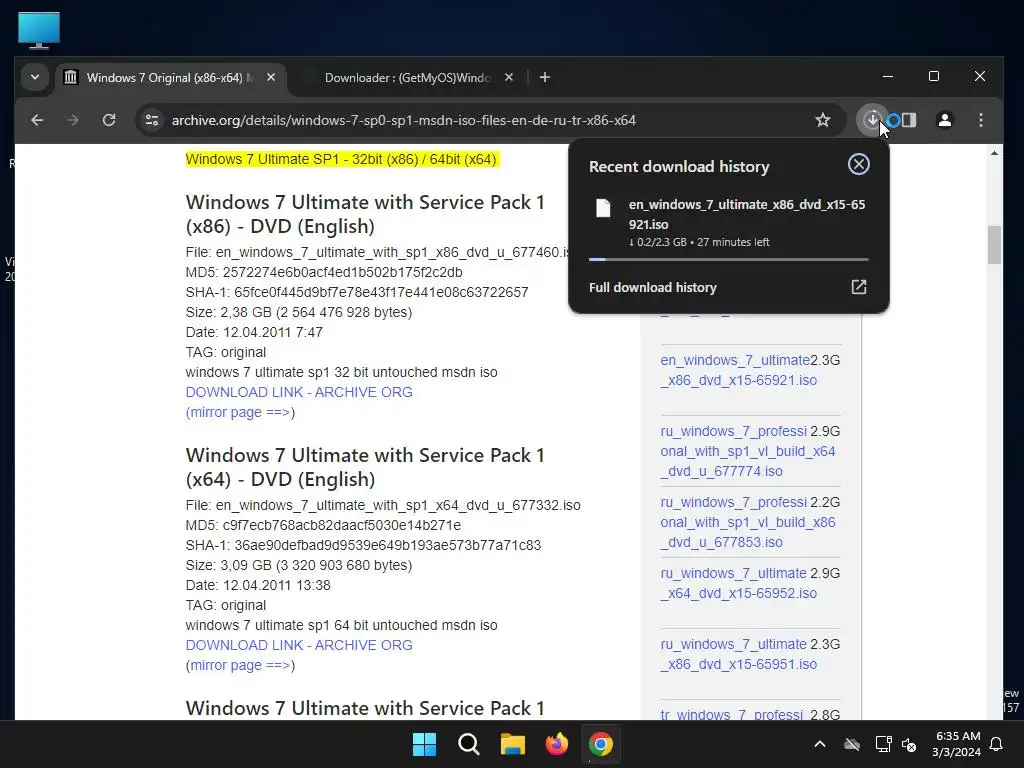Screen dimensions: 1024x768
Task: Download en_windows_7_ultimate_x86_dvd_x15-65921.iso from file list
Action: click(x=738, y=370)
